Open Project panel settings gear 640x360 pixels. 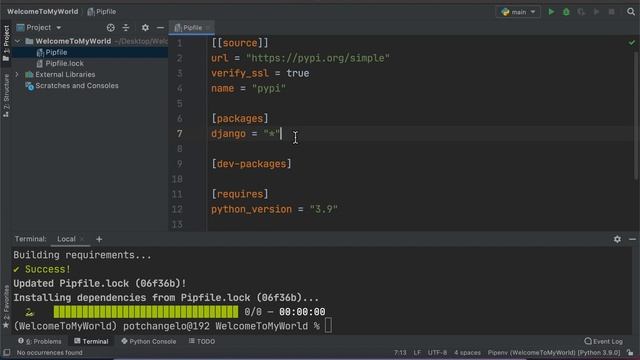(145, 27)
